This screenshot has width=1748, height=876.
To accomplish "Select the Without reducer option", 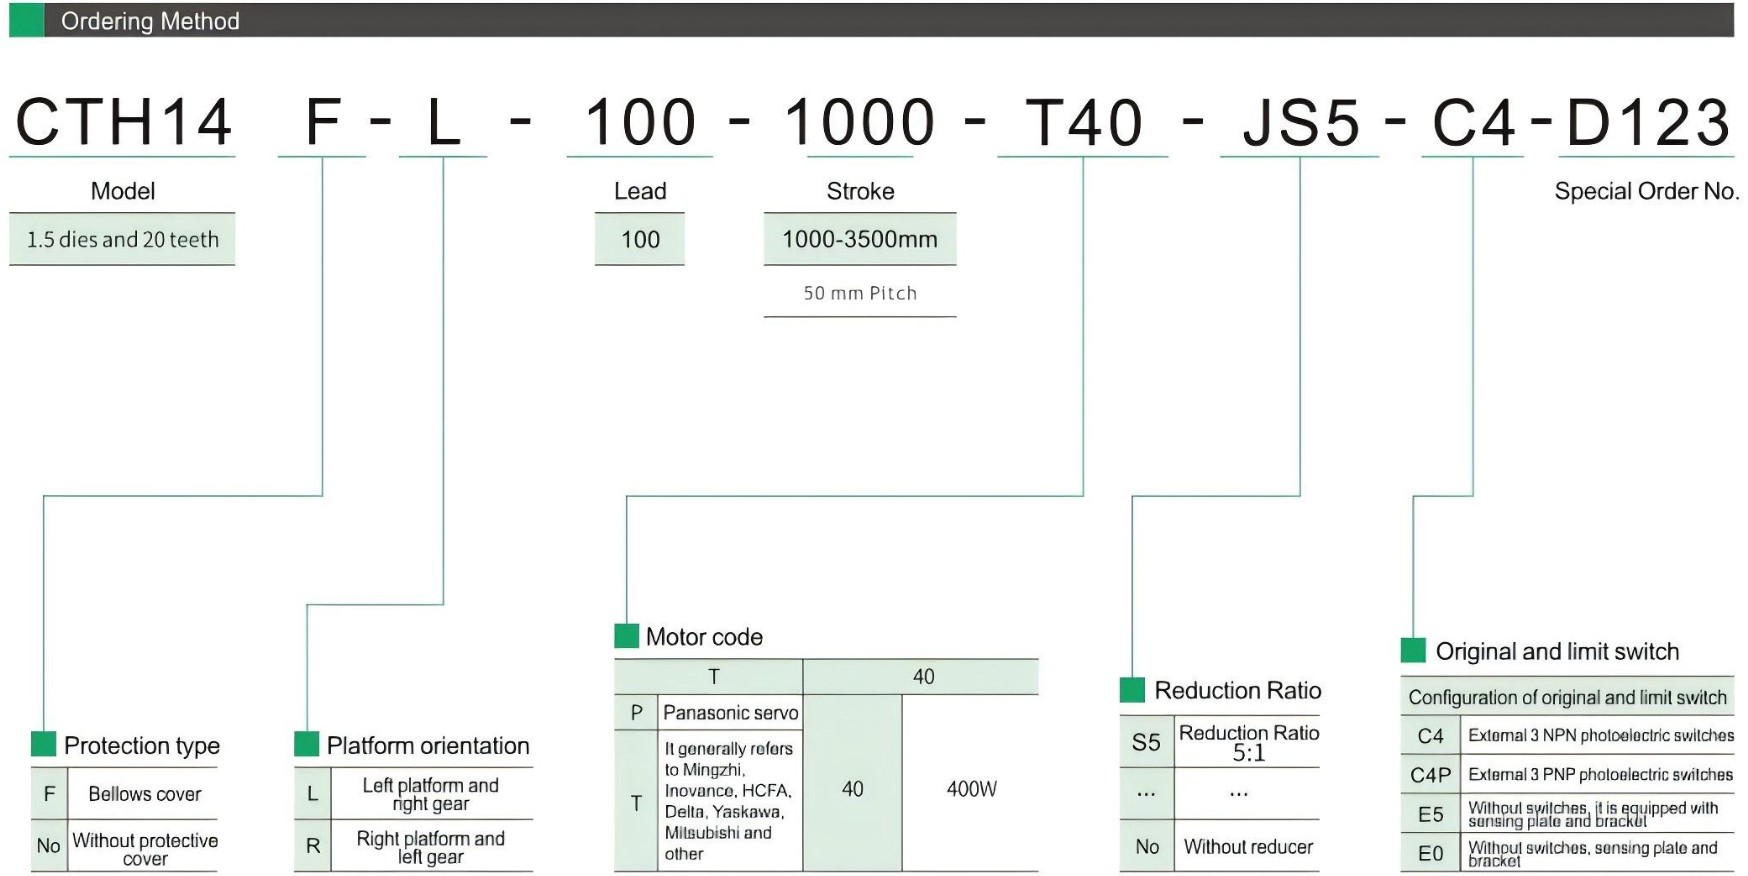I will pyautogui.click(x=1248, y=847).
